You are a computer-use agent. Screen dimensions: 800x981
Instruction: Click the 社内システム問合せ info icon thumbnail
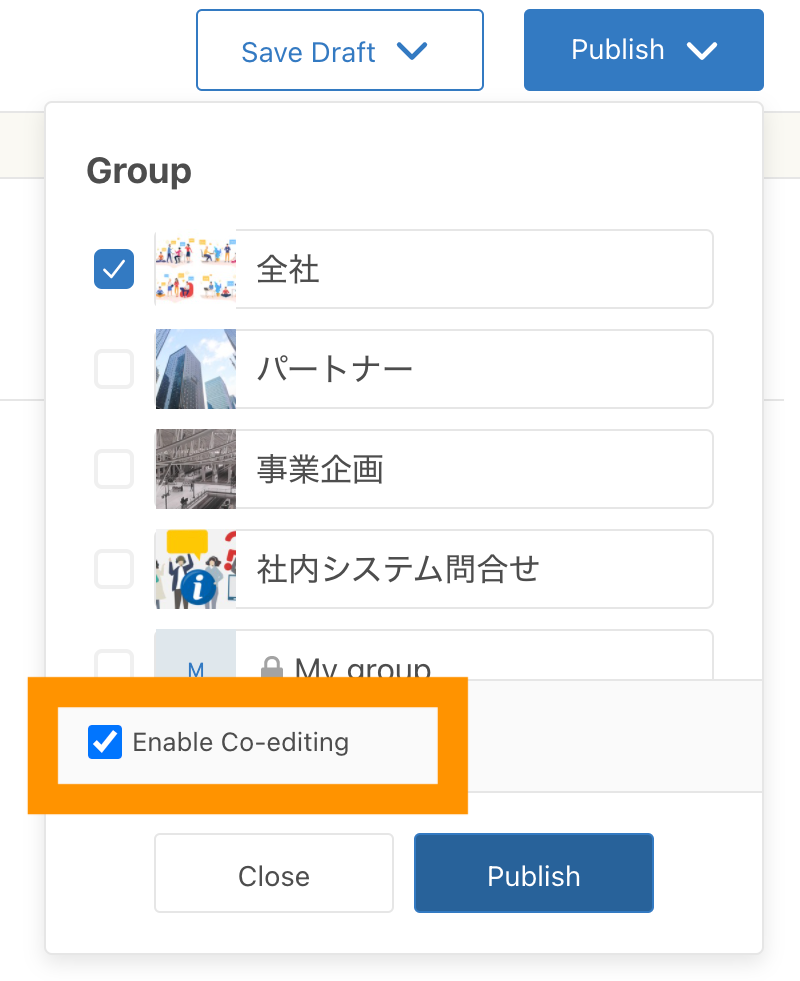click(x=196, y=569)
